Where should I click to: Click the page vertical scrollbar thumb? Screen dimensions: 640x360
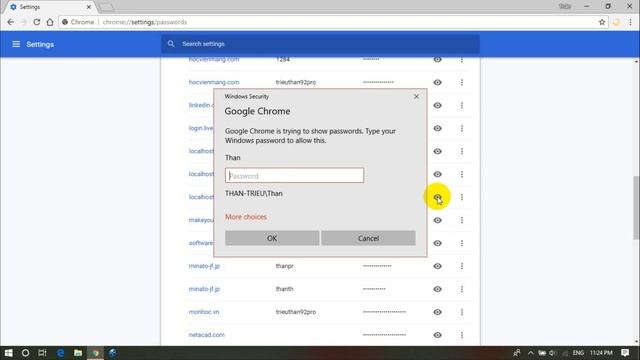pyautogui.click(x=636, y=208)
